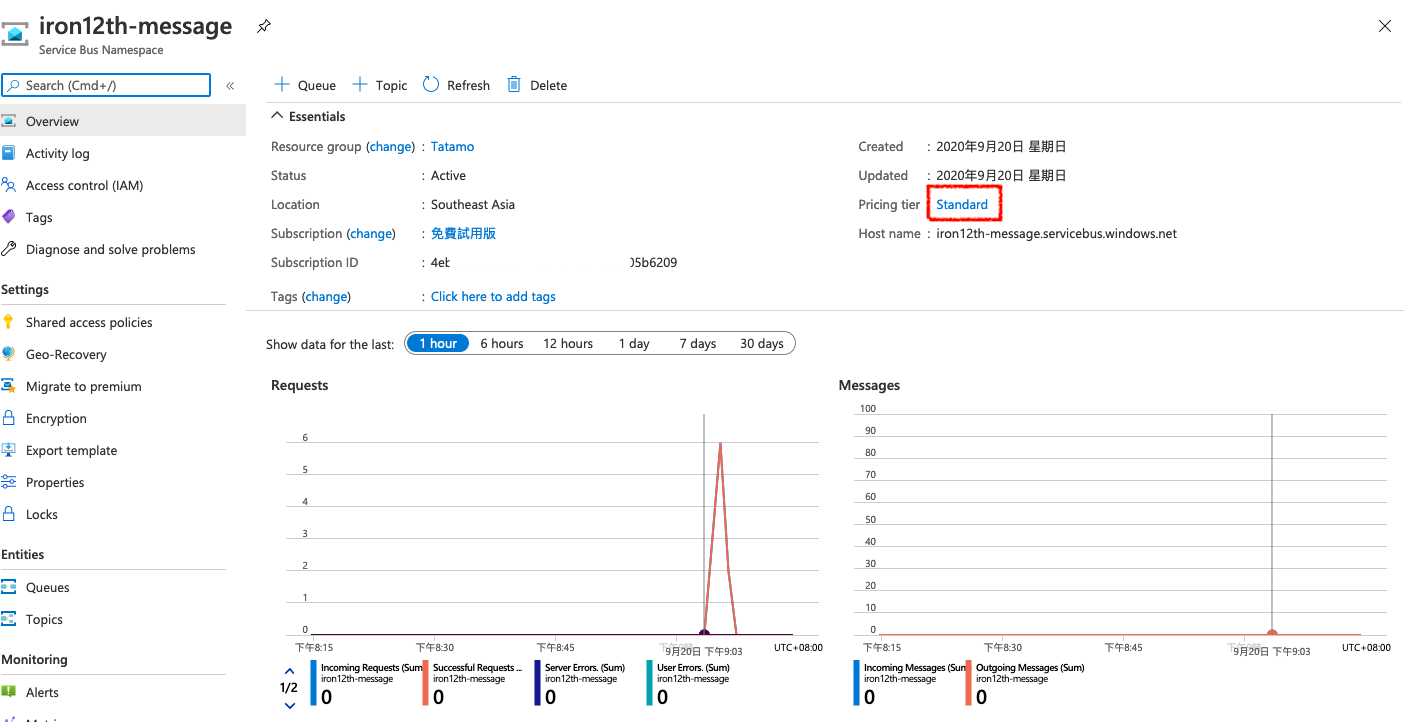Click the Incoming Requests legend swatch
Screen dimensions: 1404x722
313,684
